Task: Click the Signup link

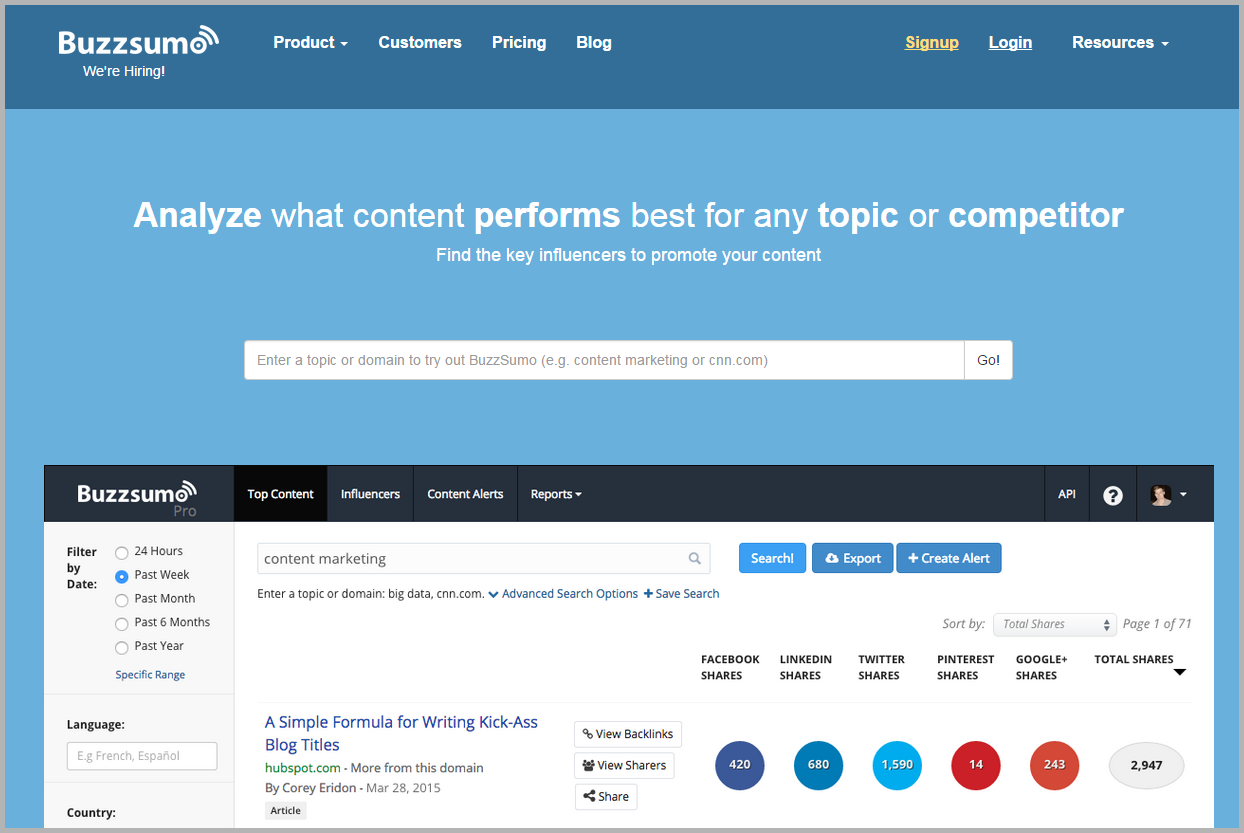Action: pos(932,42)
